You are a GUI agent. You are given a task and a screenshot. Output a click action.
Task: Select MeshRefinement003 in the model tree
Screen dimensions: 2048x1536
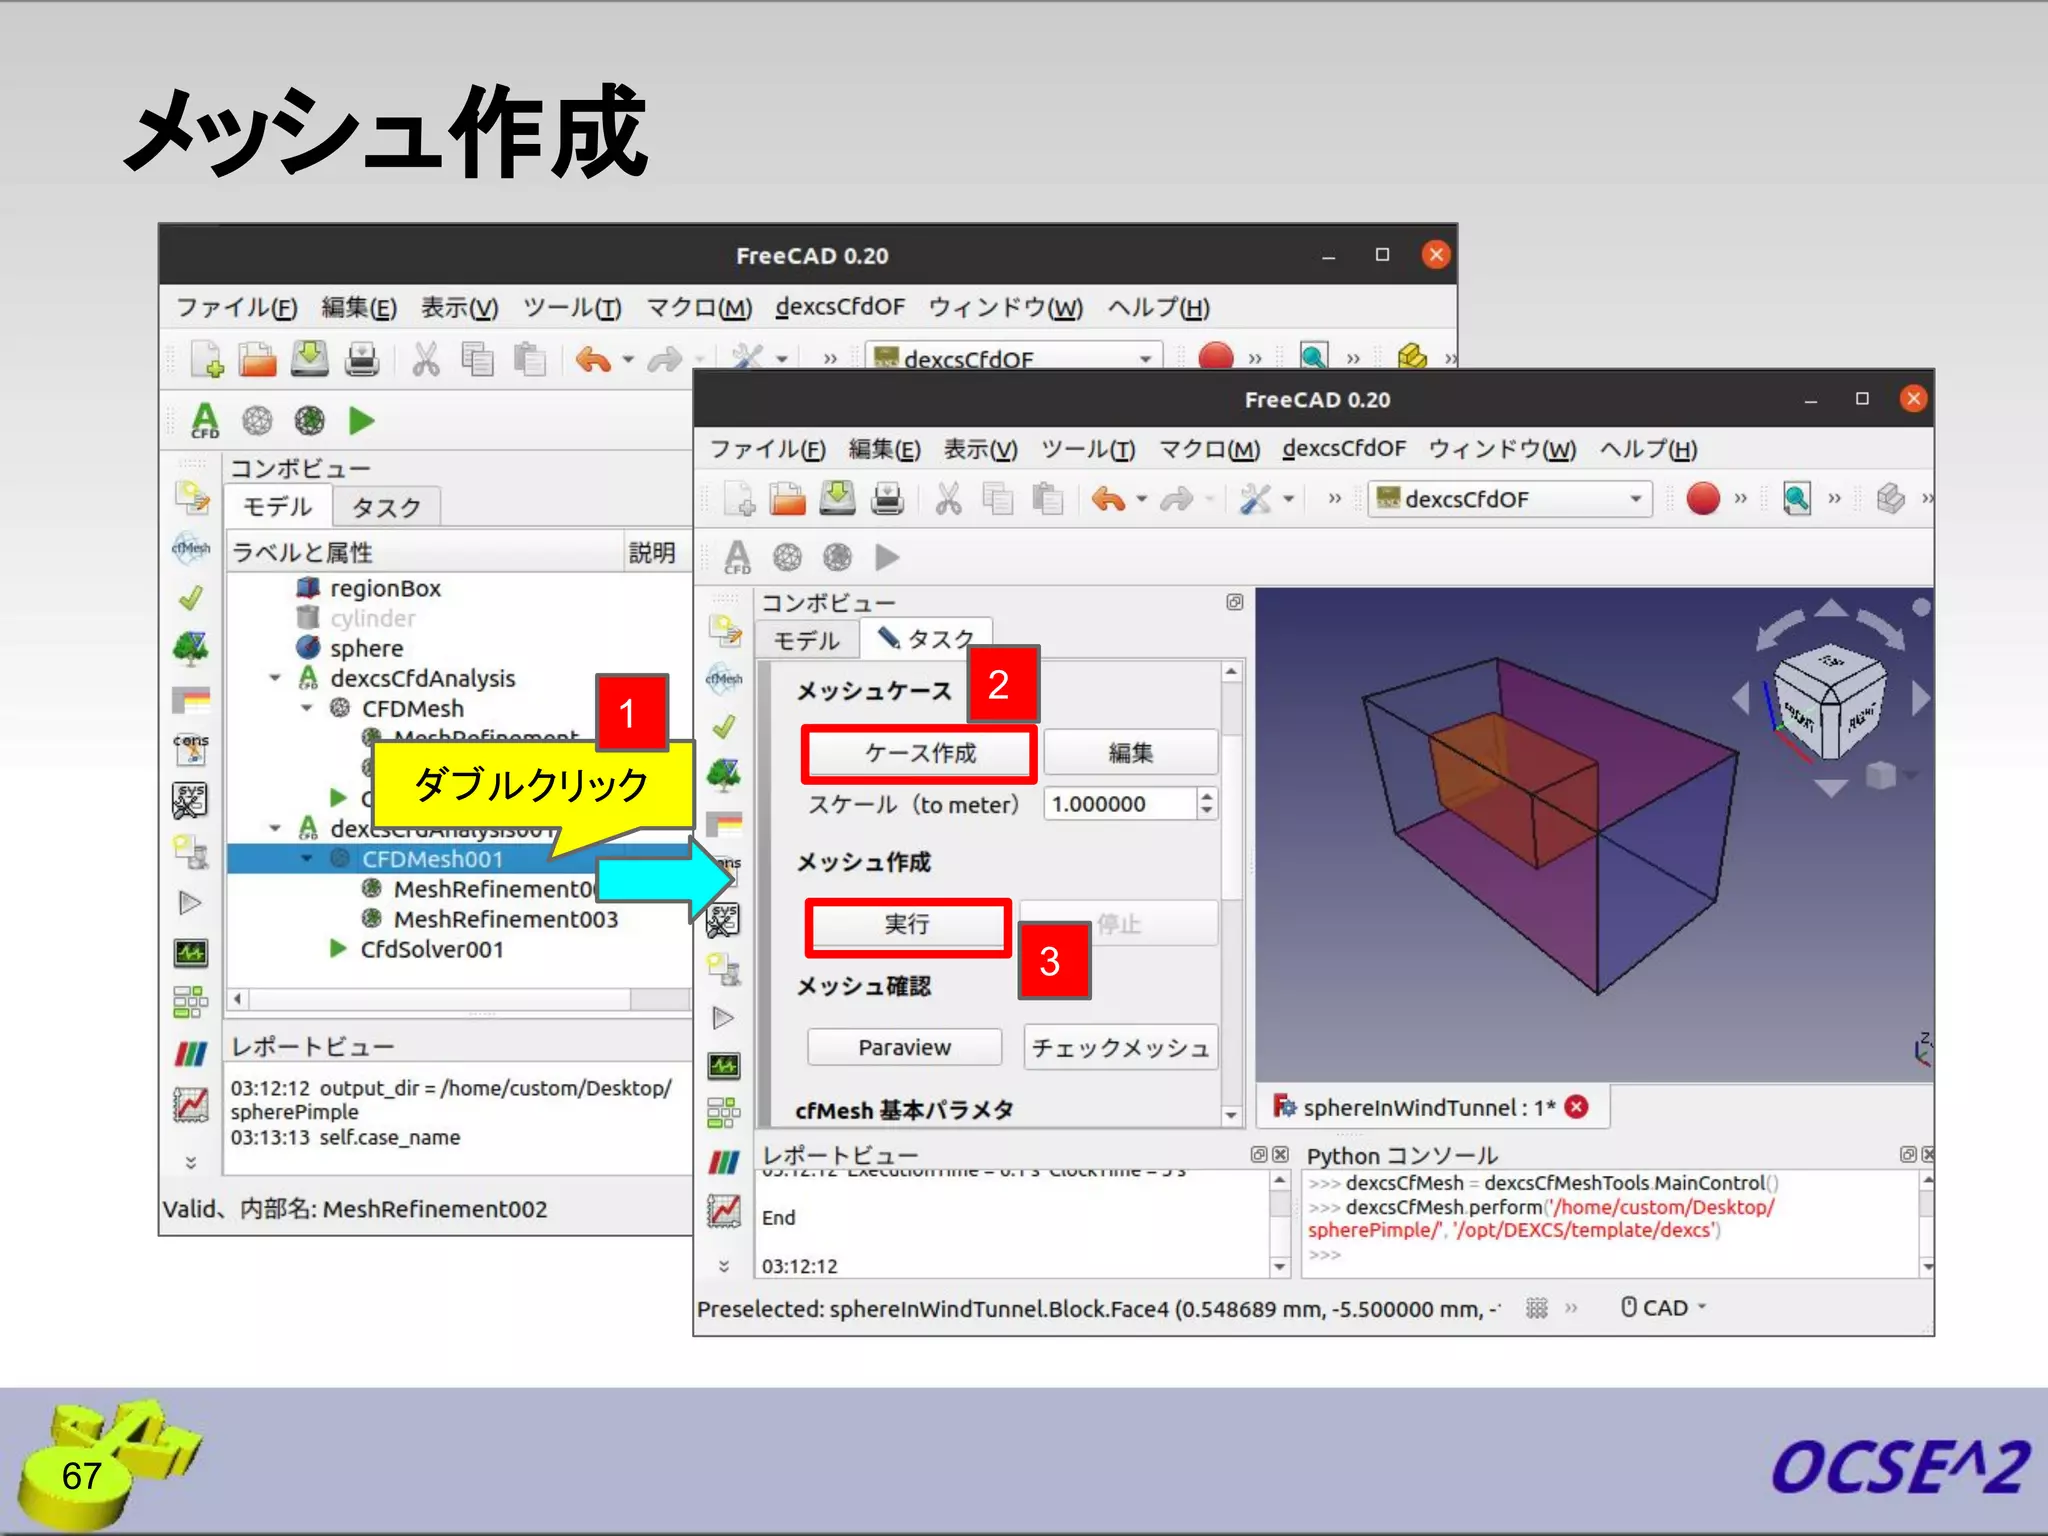click(x=505, y=919)
